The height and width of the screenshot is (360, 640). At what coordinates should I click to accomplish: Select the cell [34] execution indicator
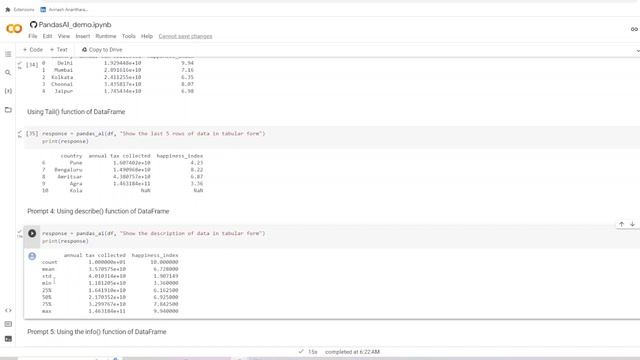[x=32, y=65]
